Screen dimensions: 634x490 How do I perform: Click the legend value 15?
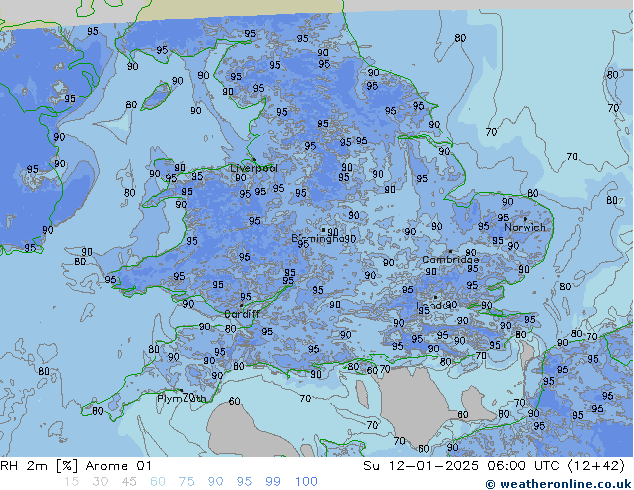71,482
